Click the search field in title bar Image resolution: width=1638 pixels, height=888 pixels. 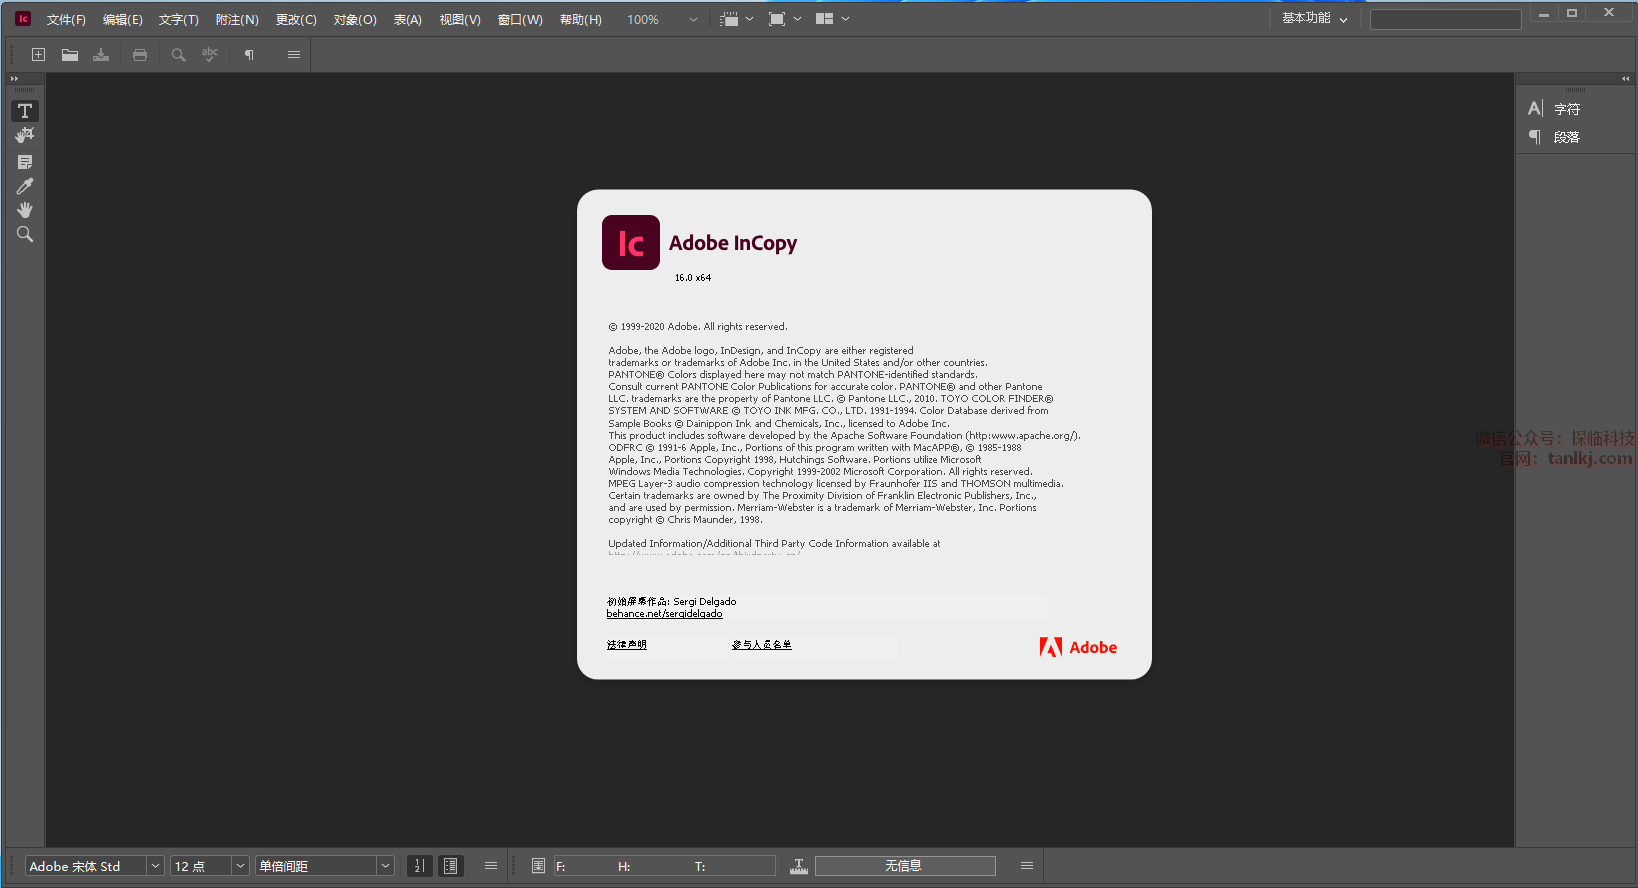click(x=1445, y=19)
